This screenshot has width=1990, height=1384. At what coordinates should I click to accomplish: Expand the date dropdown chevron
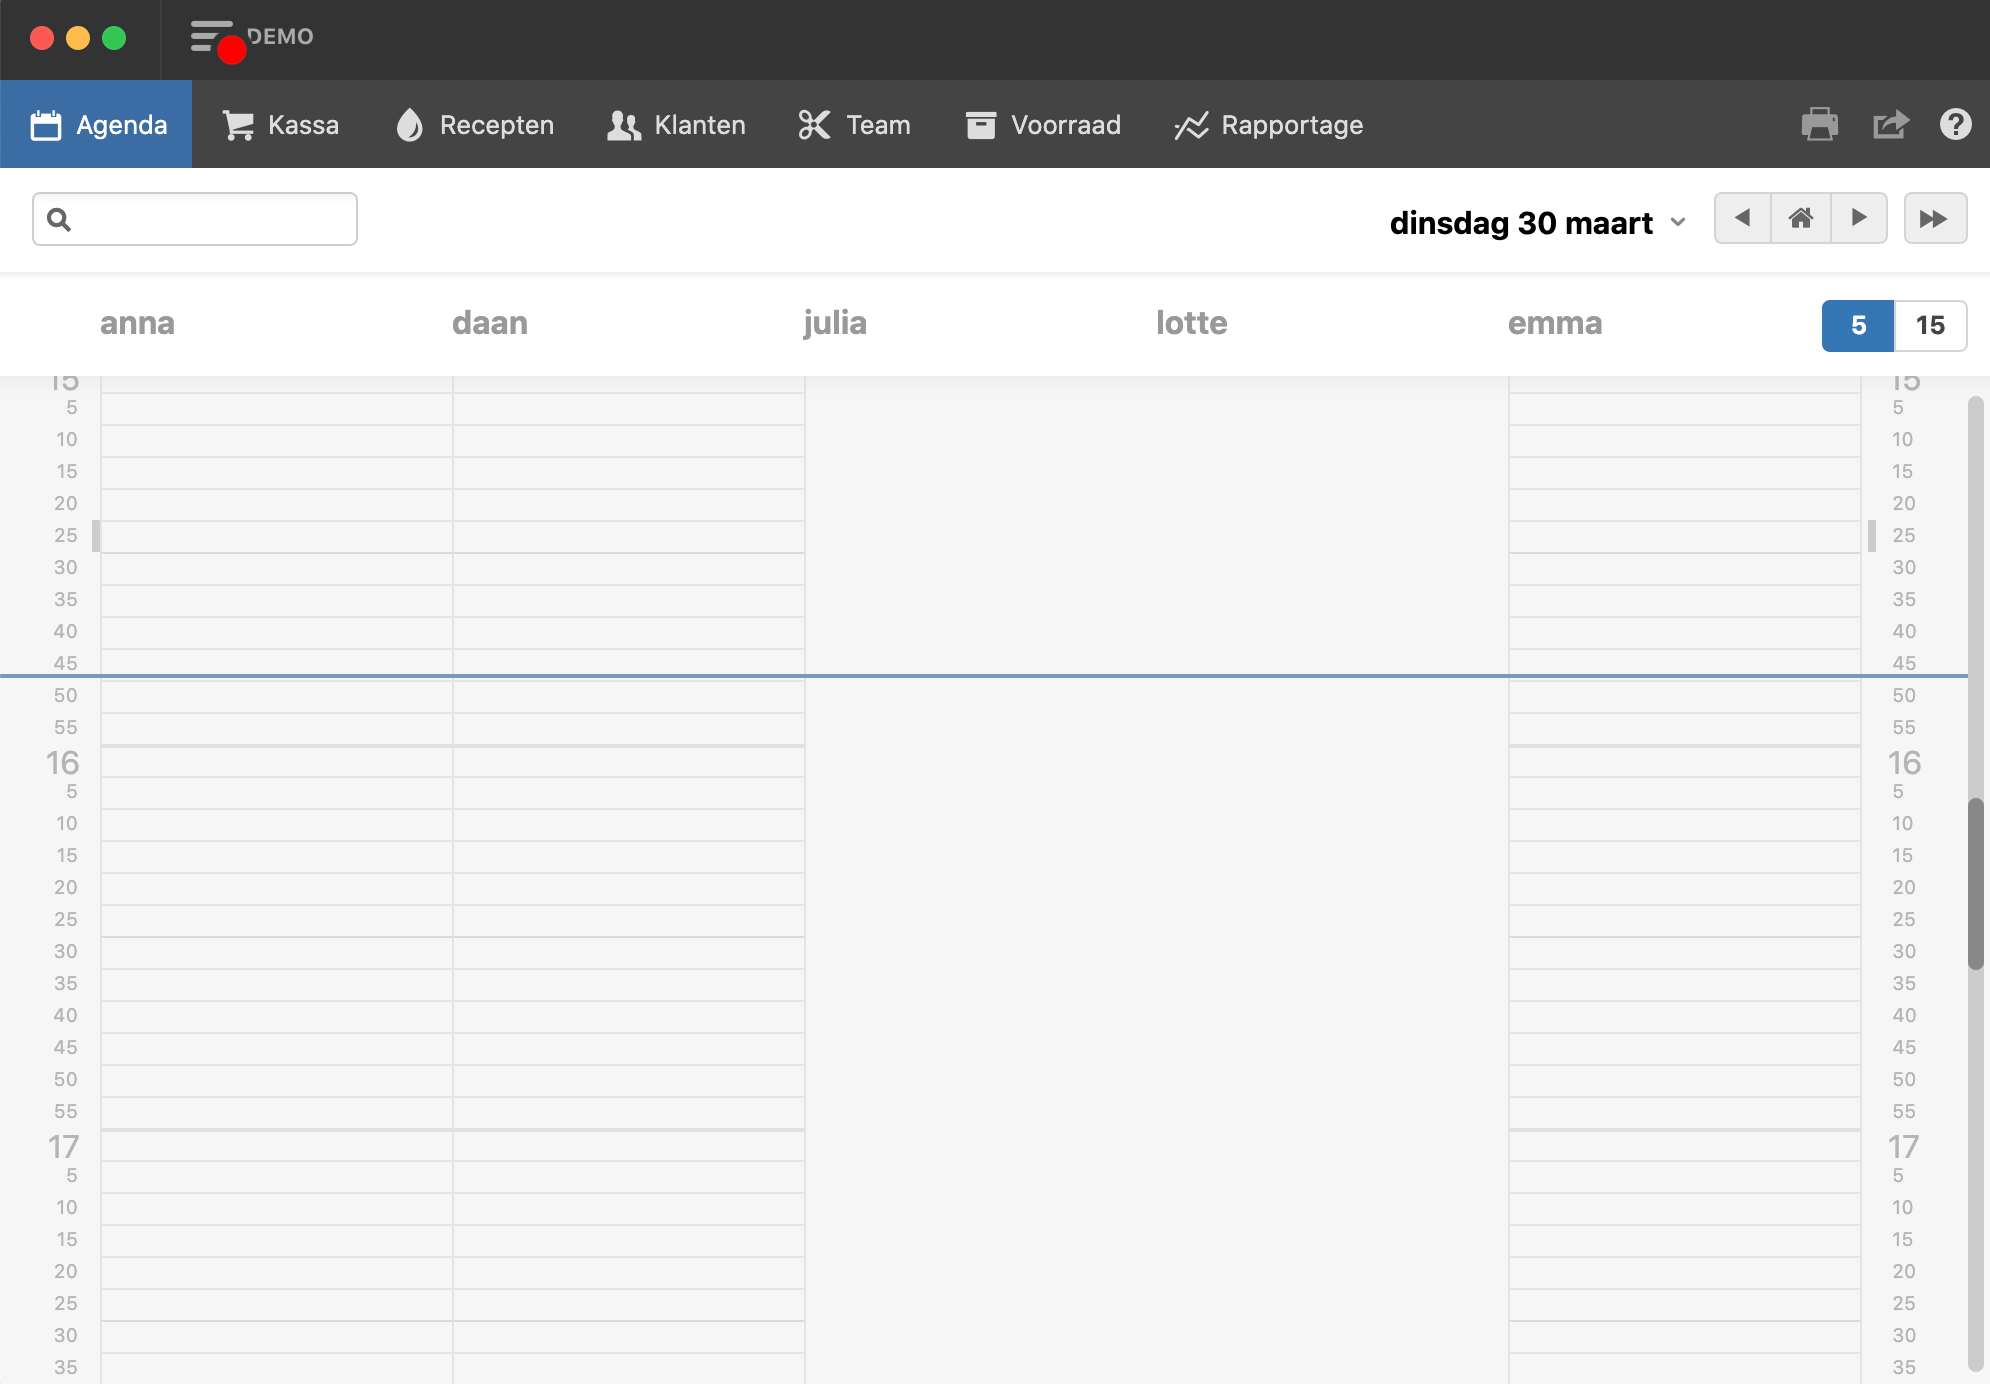pos(1678,222)
